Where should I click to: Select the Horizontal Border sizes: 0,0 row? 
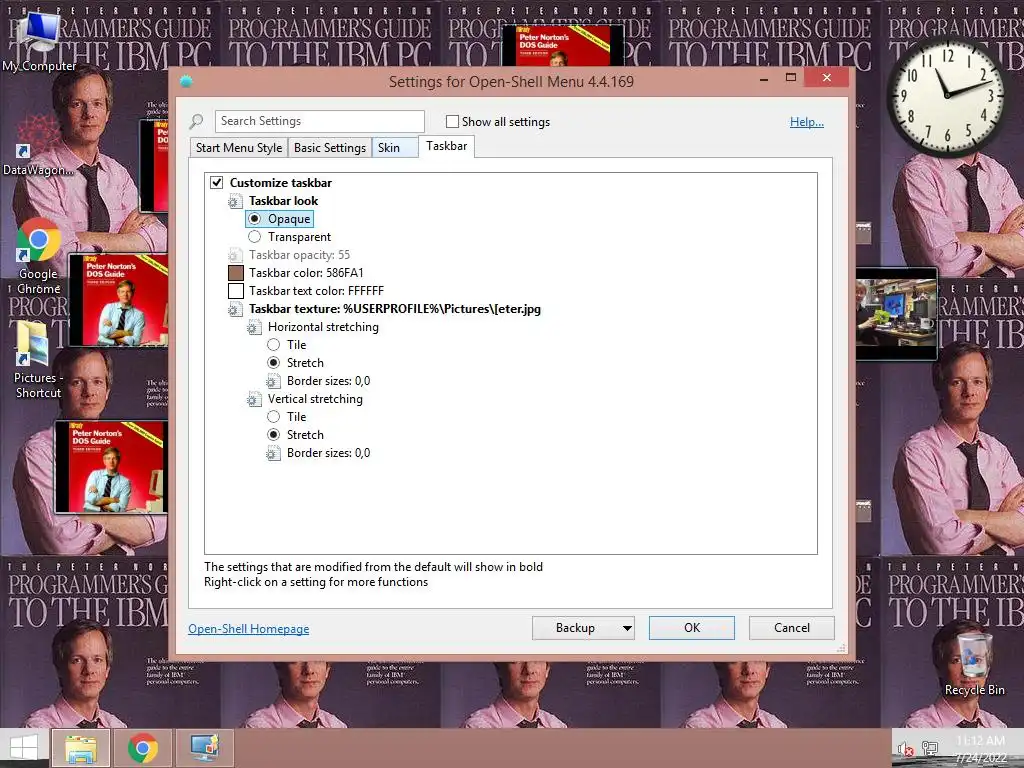(x=328, y=381)
